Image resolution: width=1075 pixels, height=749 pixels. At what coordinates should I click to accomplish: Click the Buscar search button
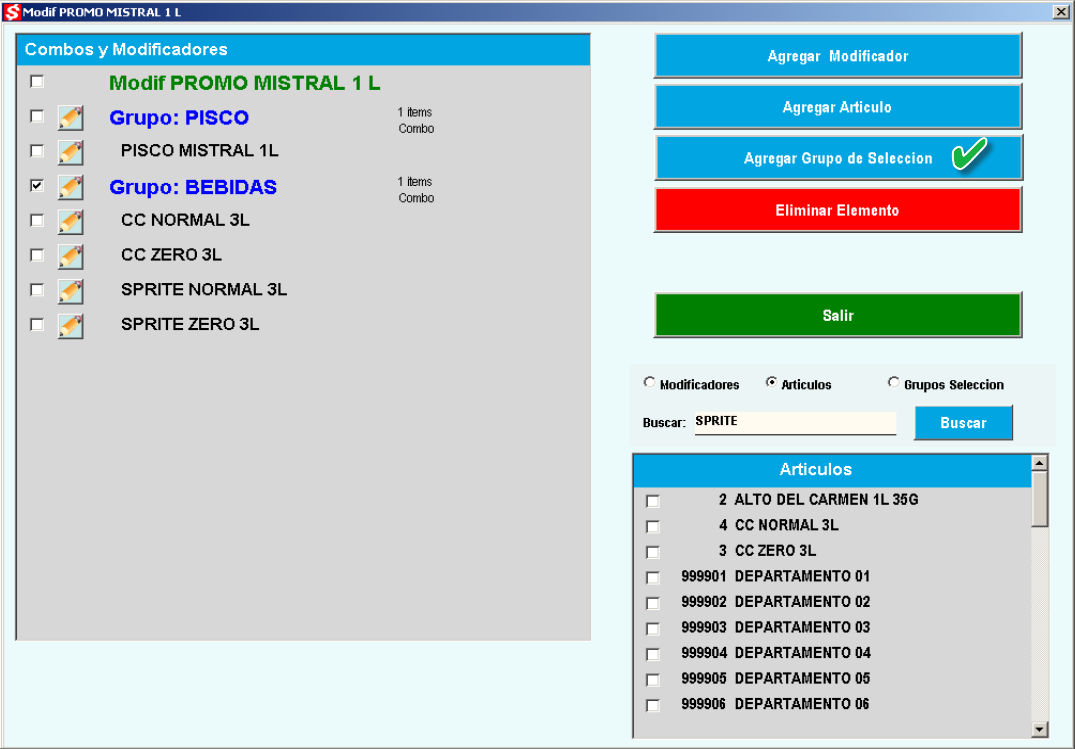click(963, 423)
